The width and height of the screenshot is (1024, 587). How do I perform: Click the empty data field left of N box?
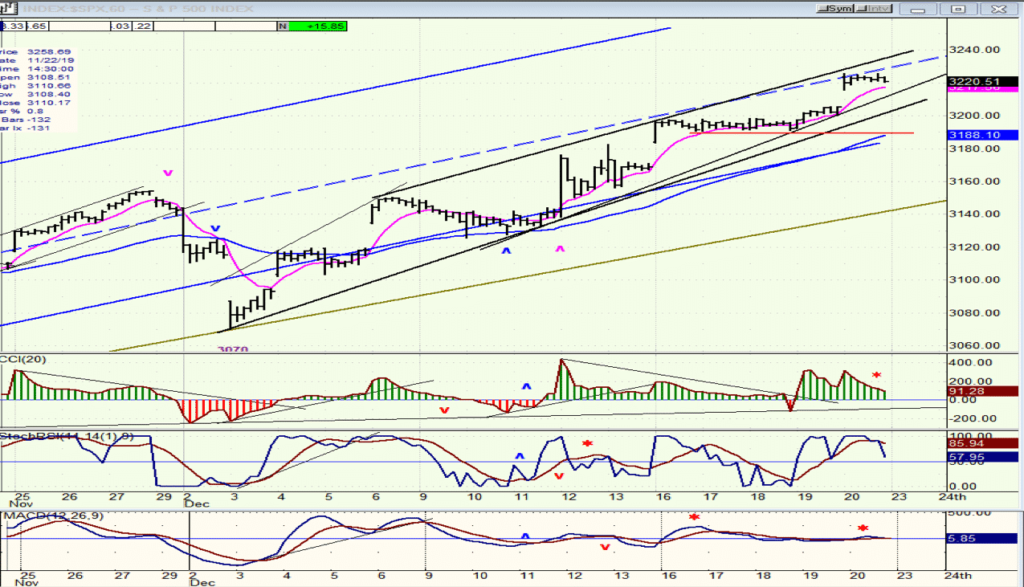[246, 26]
